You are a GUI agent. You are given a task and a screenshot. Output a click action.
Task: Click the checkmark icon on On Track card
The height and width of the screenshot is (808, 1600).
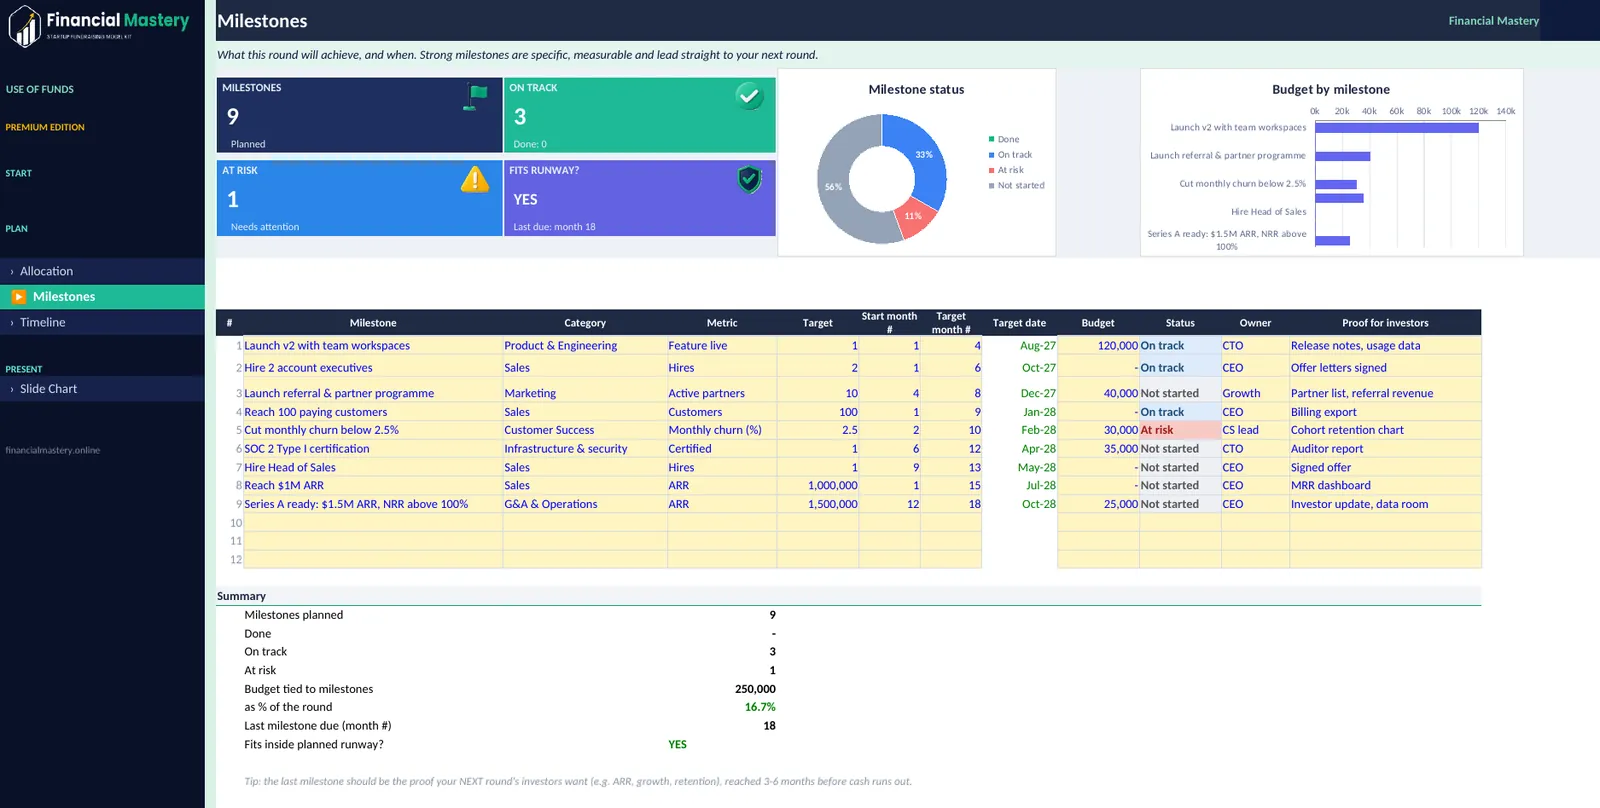[749, 96]
